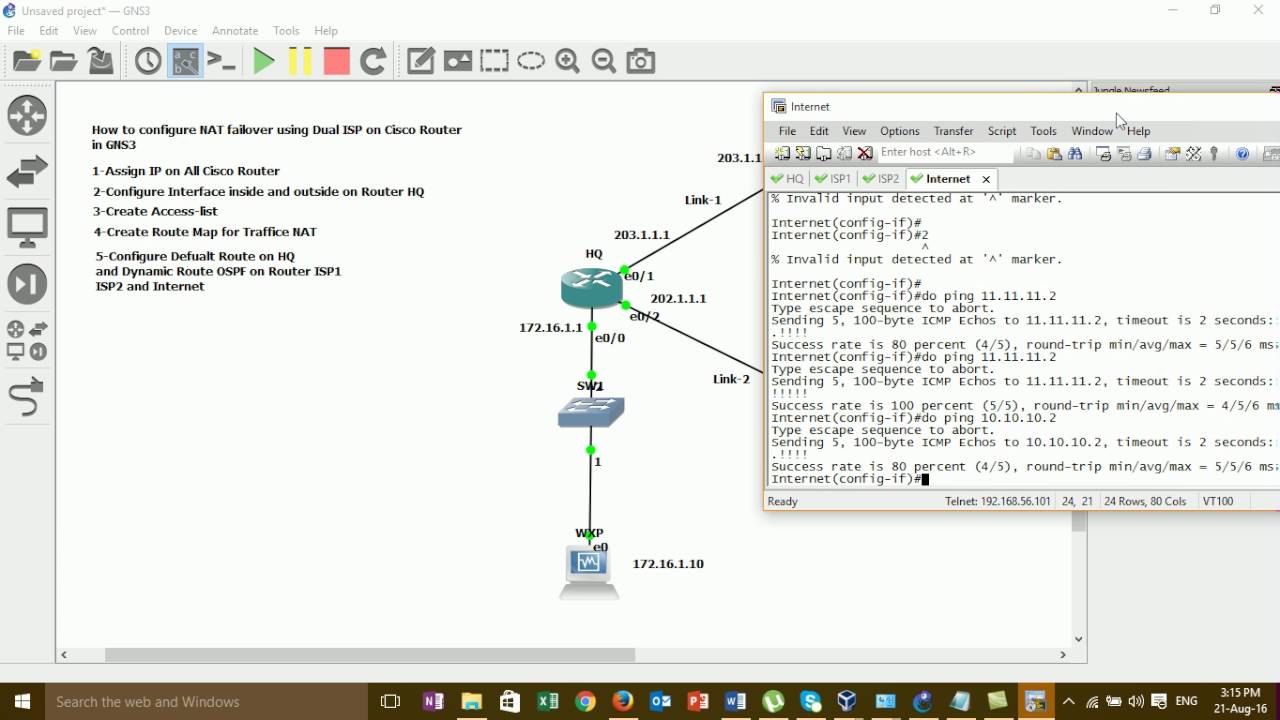Click the Find binoculars icon
1280x720 pixels.
tap(1075, 153)
